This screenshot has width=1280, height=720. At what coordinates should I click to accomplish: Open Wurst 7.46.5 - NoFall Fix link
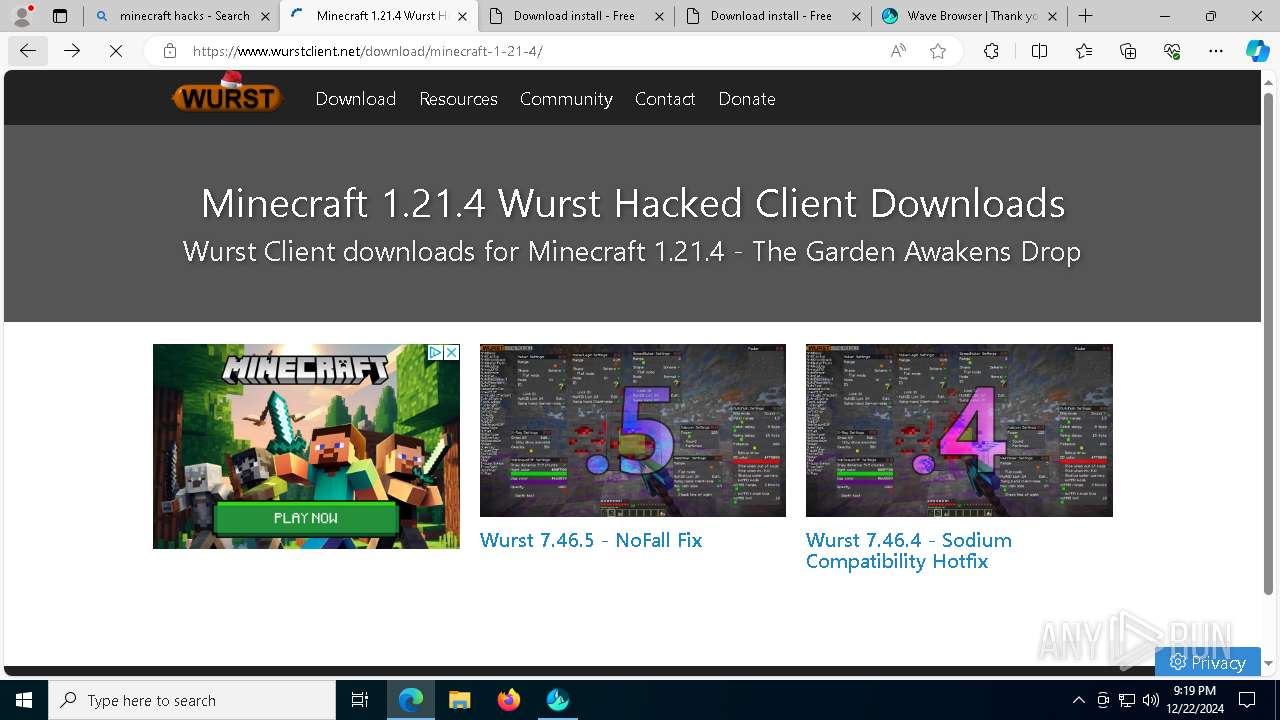(x=591, y=540)
